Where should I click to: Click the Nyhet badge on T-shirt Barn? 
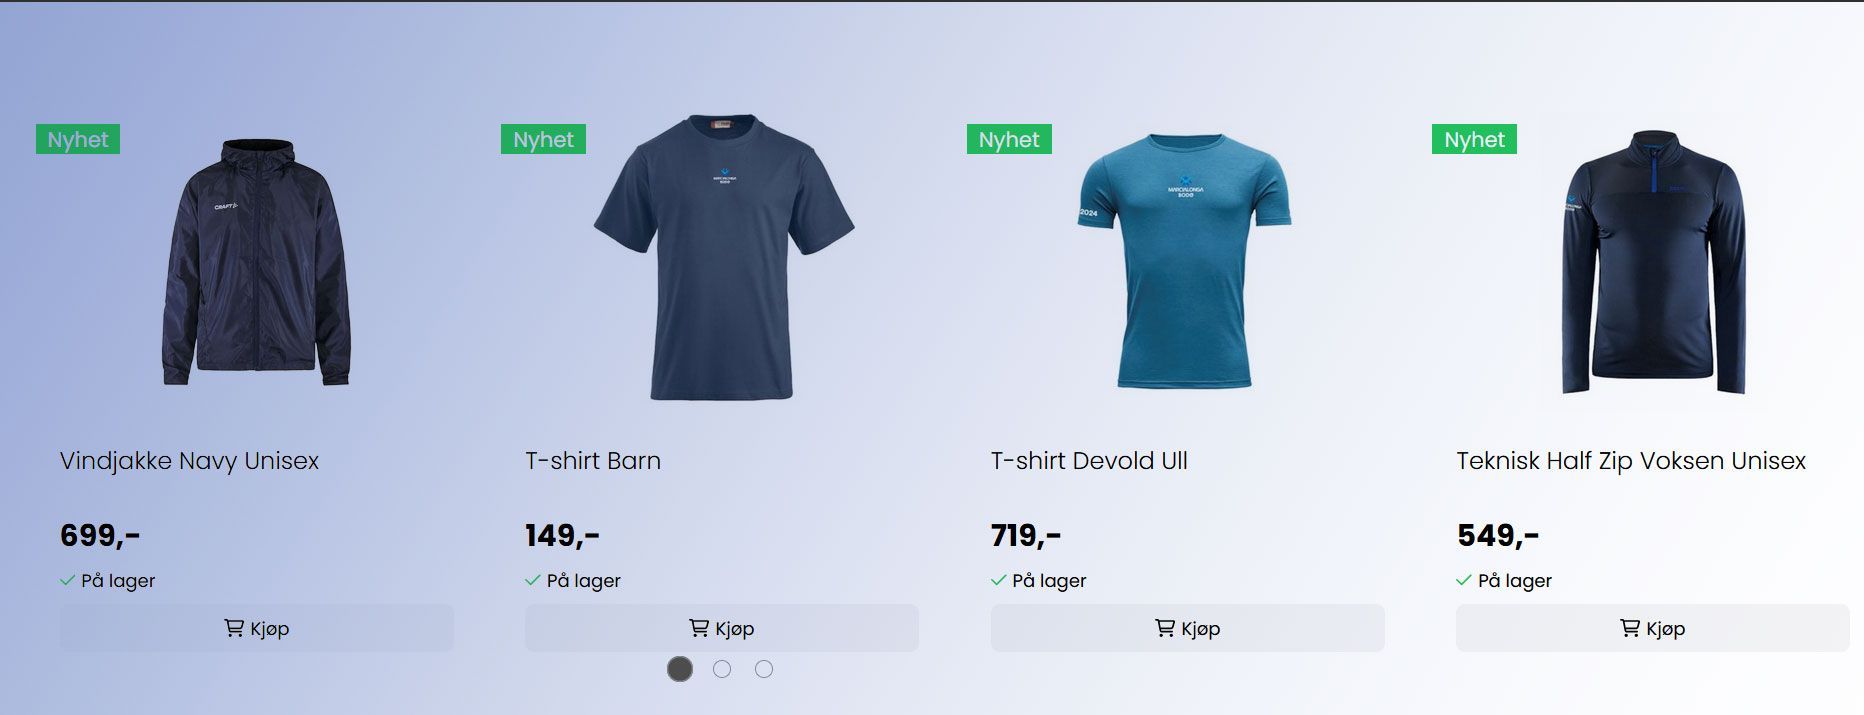coord(543,139)
